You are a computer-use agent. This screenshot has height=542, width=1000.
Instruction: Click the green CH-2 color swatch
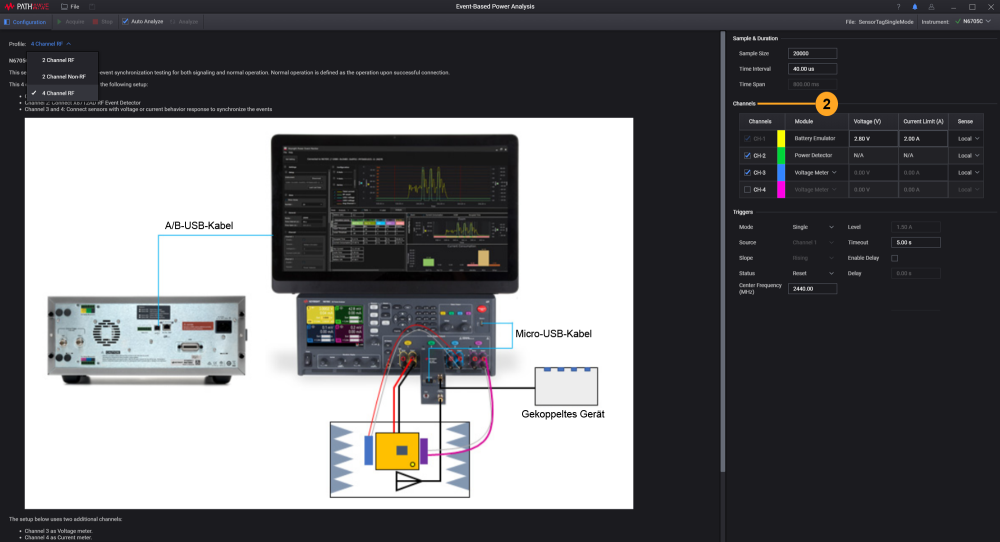[781, 156]
